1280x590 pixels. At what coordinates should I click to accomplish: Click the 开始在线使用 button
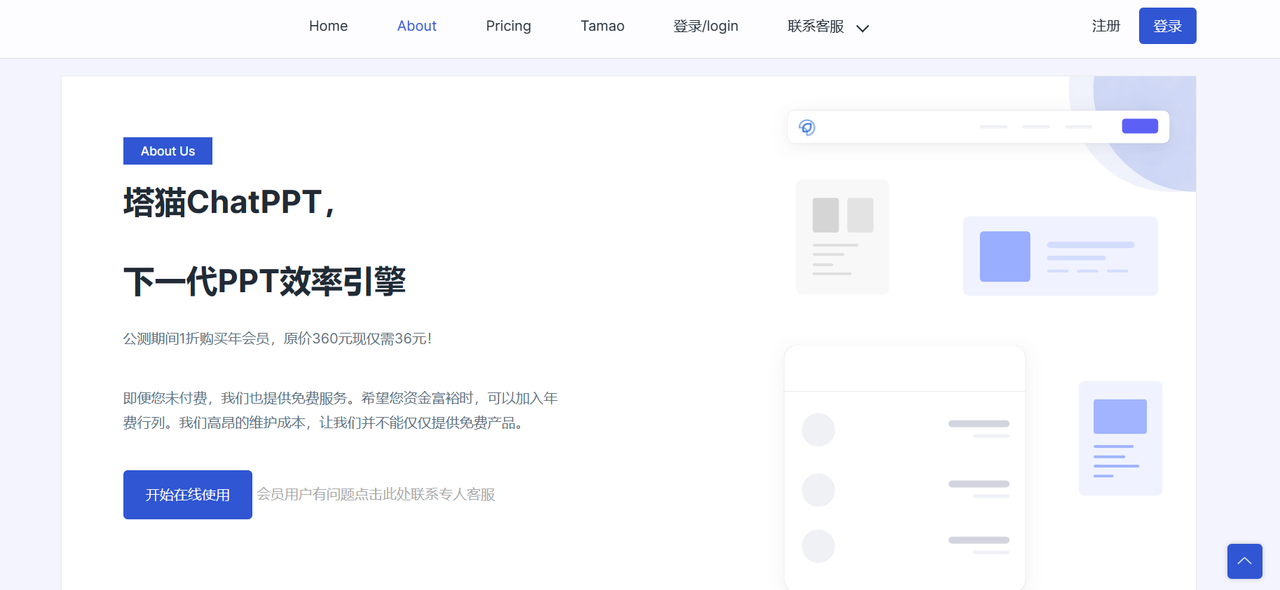pos(188,495)
